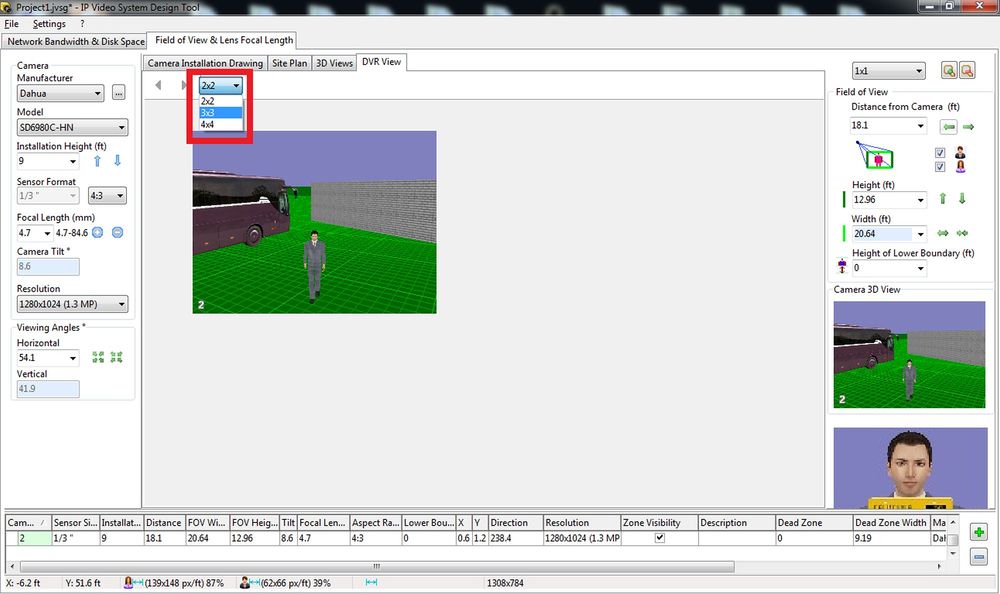Viewport: 1000px width, 594px height.
Task: Toggle the female figure checkbox
Action: [x=940, y=167]
